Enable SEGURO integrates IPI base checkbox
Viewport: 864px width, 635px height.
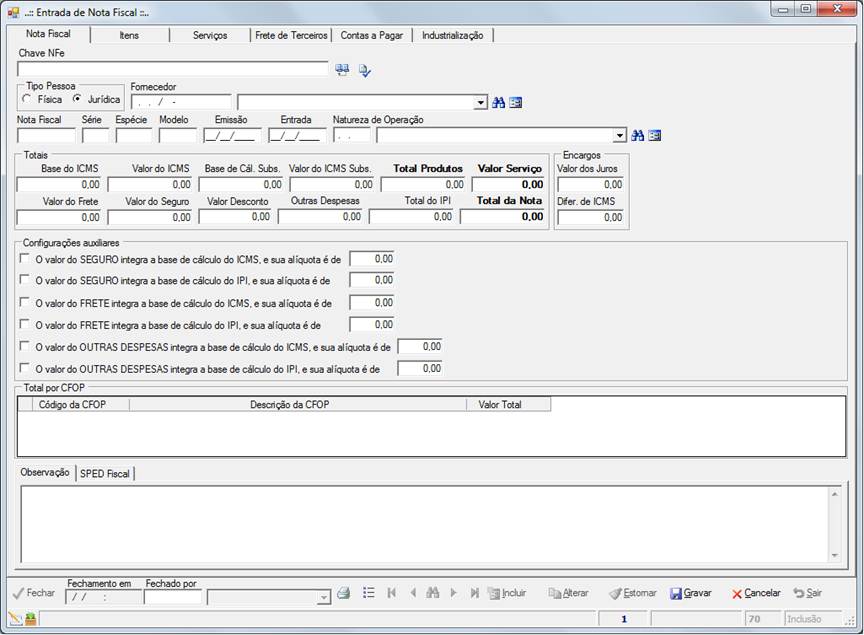coord(24,280)
